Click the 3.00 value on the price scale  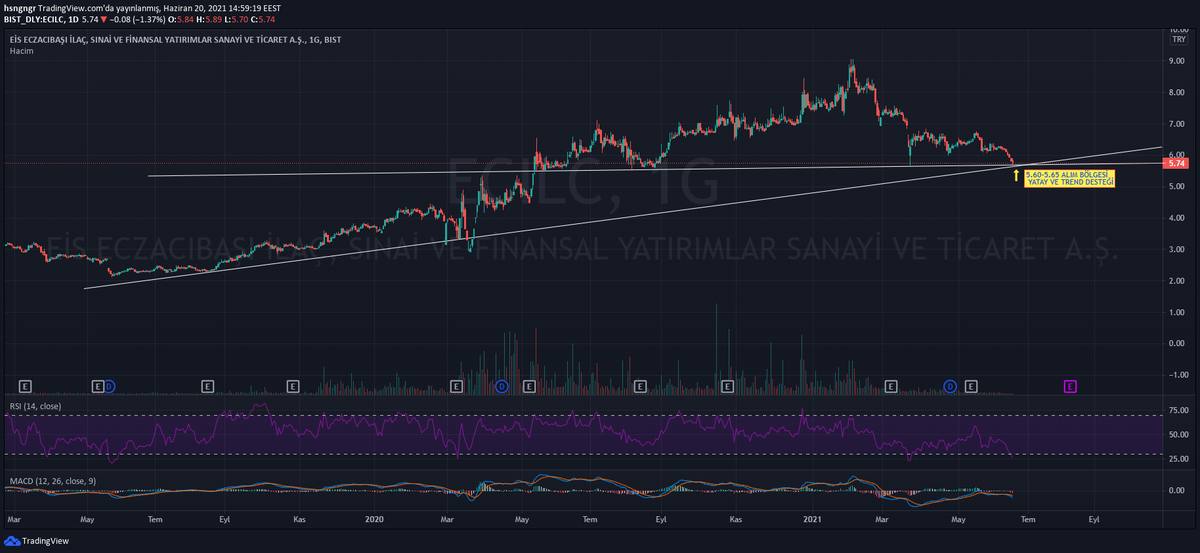1178,250
